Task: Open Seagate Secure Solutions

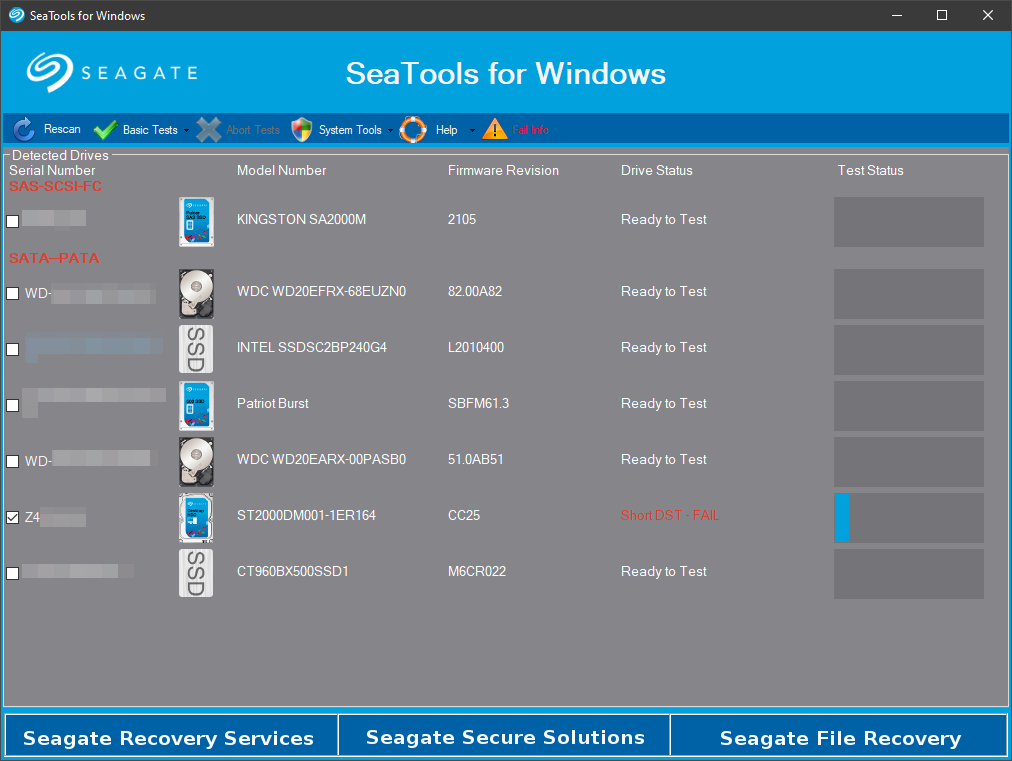Action: click(504, 735)
